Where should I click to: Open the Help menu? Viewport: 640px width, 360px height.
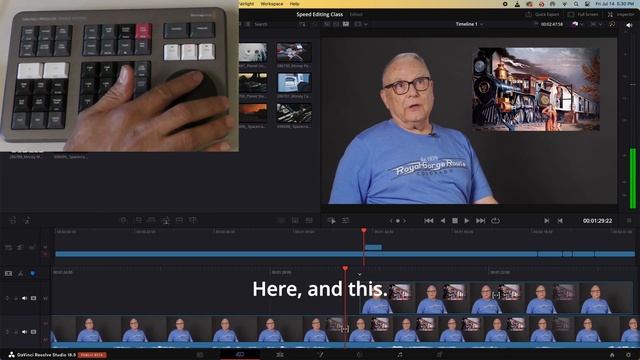coord(294,4)
